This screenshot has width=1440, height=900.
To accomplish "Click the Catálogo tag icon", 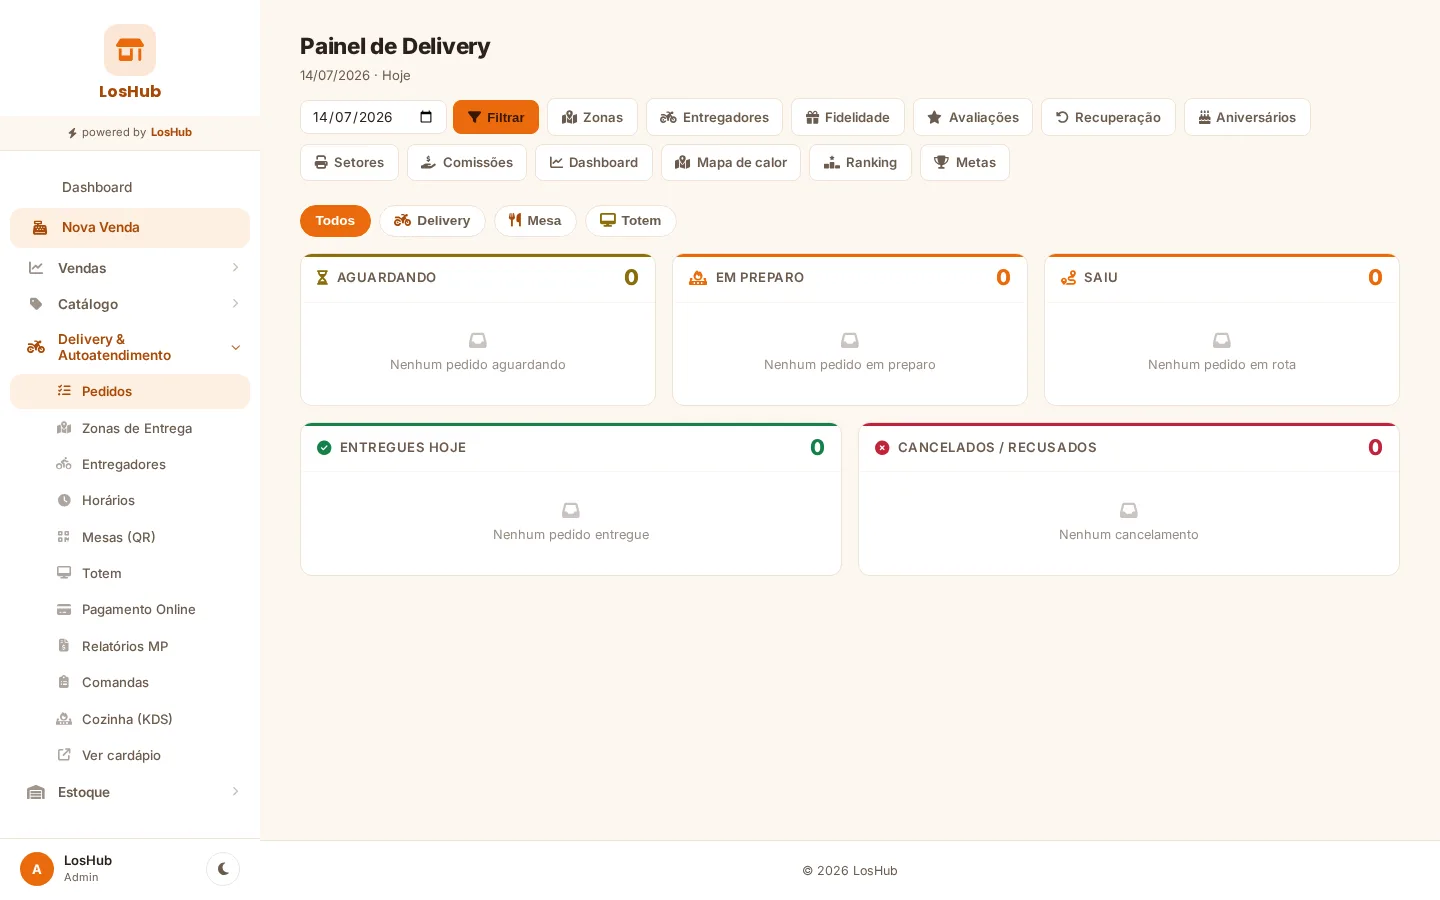I will click(36, 303).
